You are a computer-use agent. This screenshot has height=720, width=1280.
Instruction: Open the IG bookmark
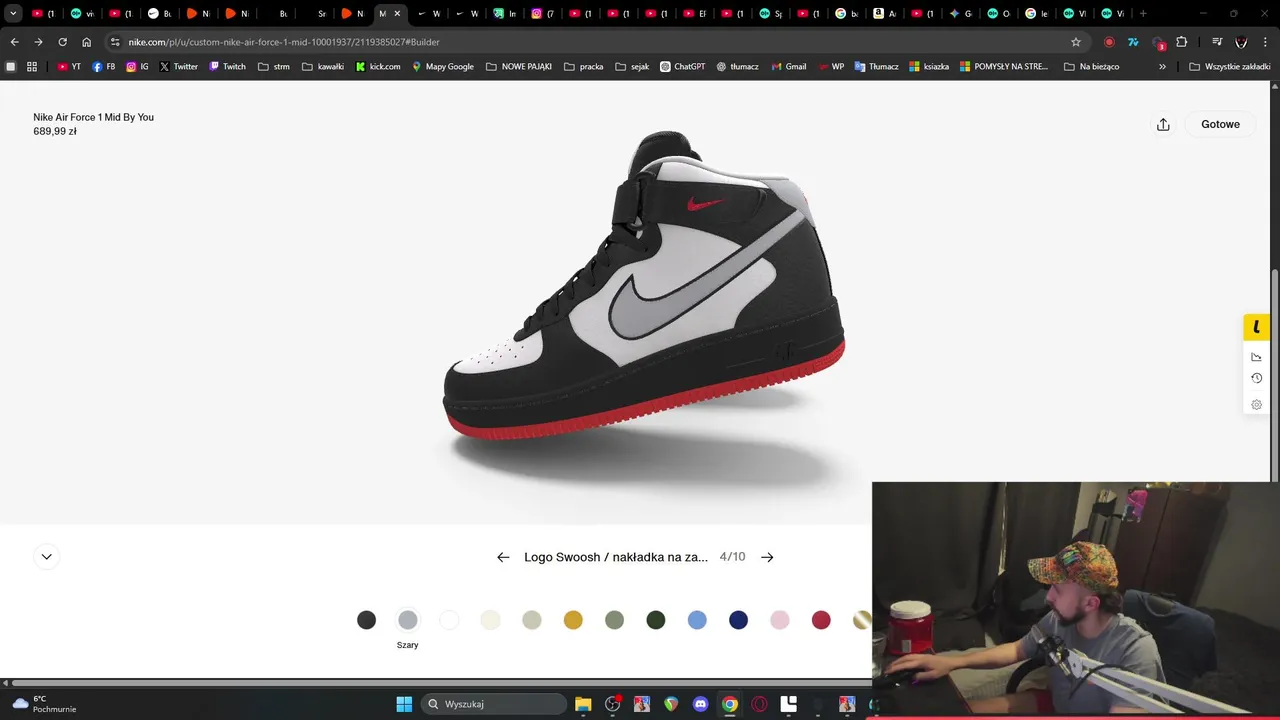coord(138,66)
